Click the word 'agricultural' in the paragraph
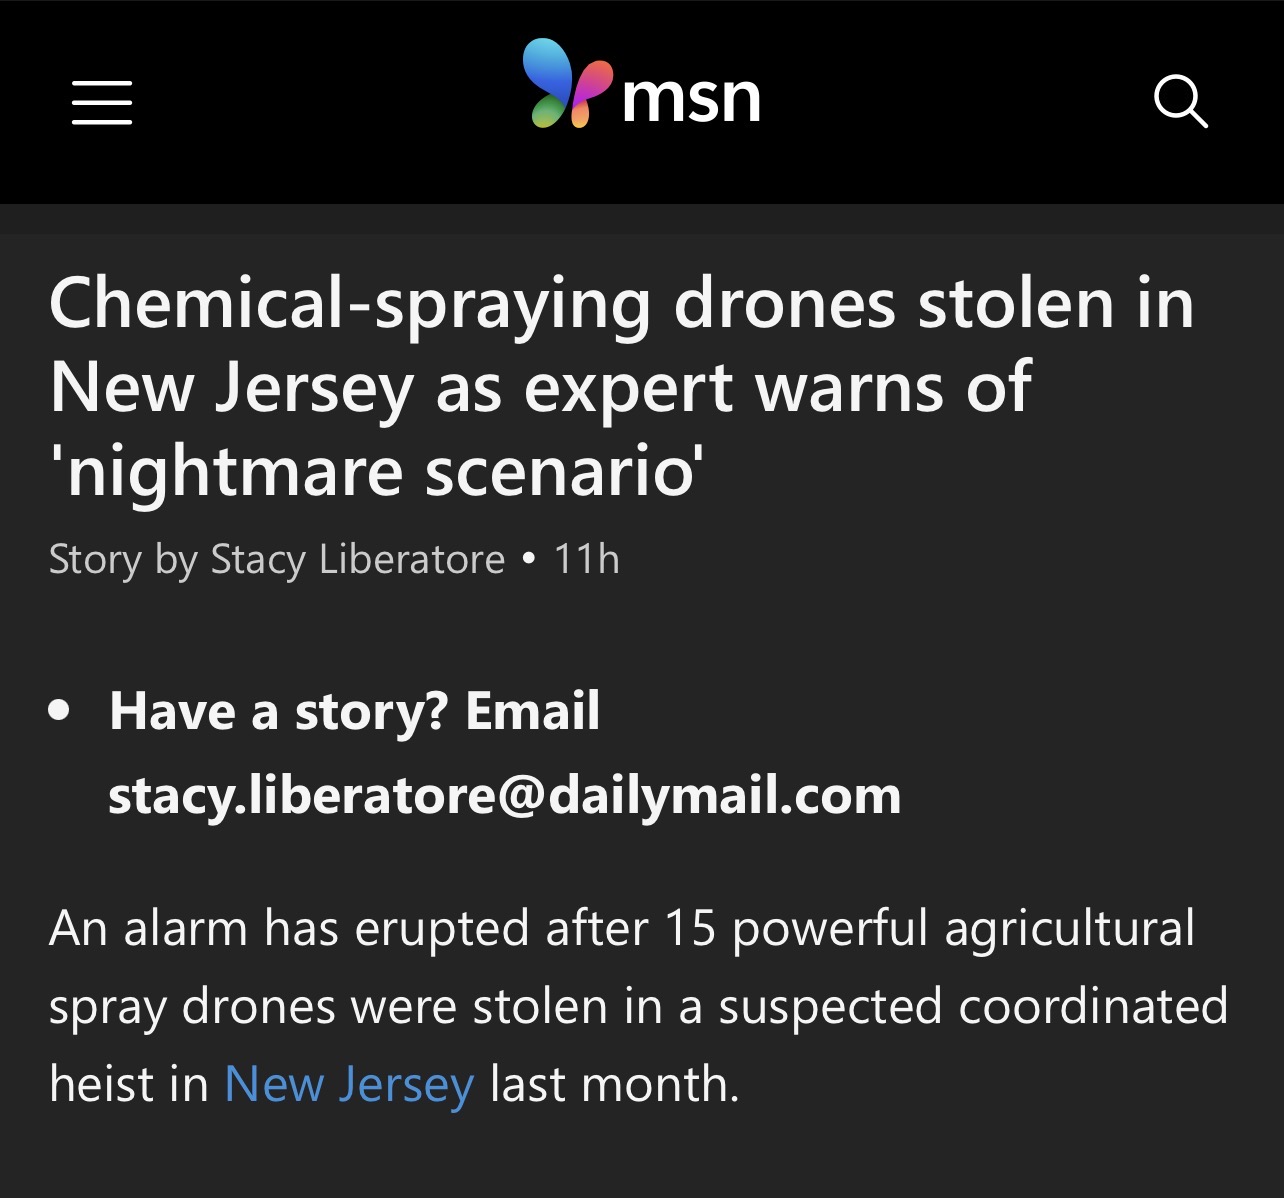1284x1198 pixels. [x=1069, y=928]
